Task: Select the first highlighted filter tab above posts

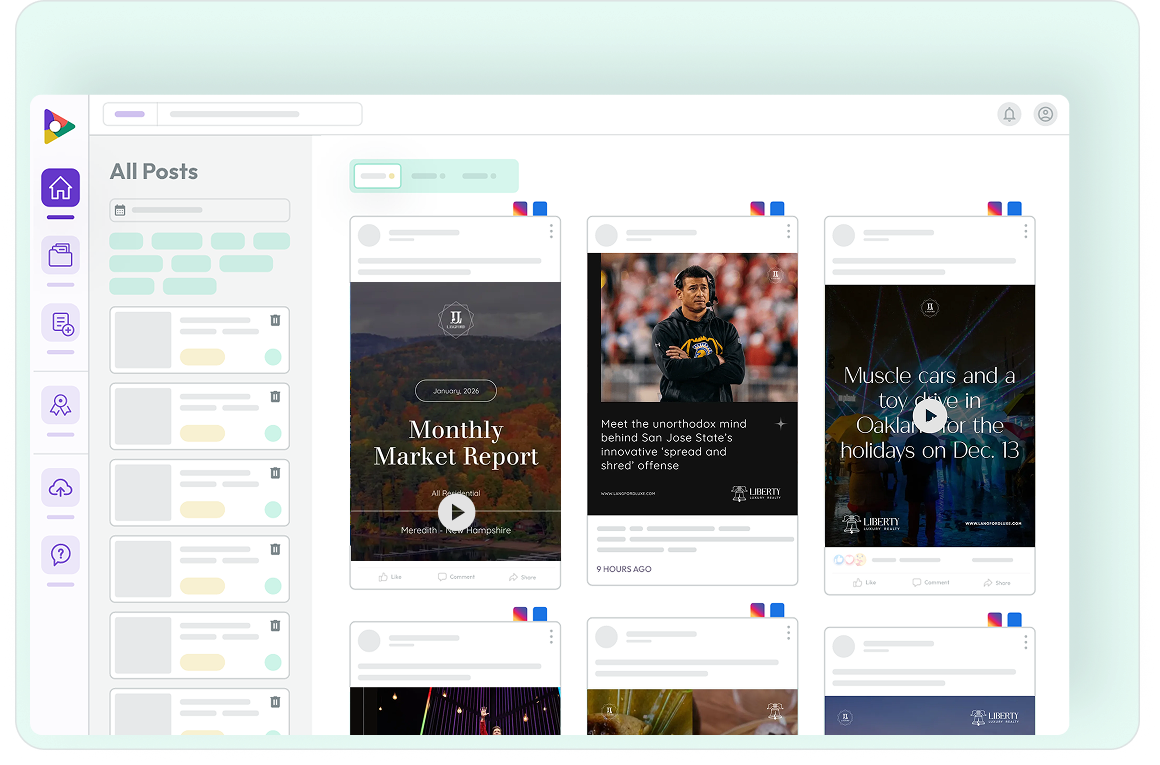Action: [x=377, y=176]
